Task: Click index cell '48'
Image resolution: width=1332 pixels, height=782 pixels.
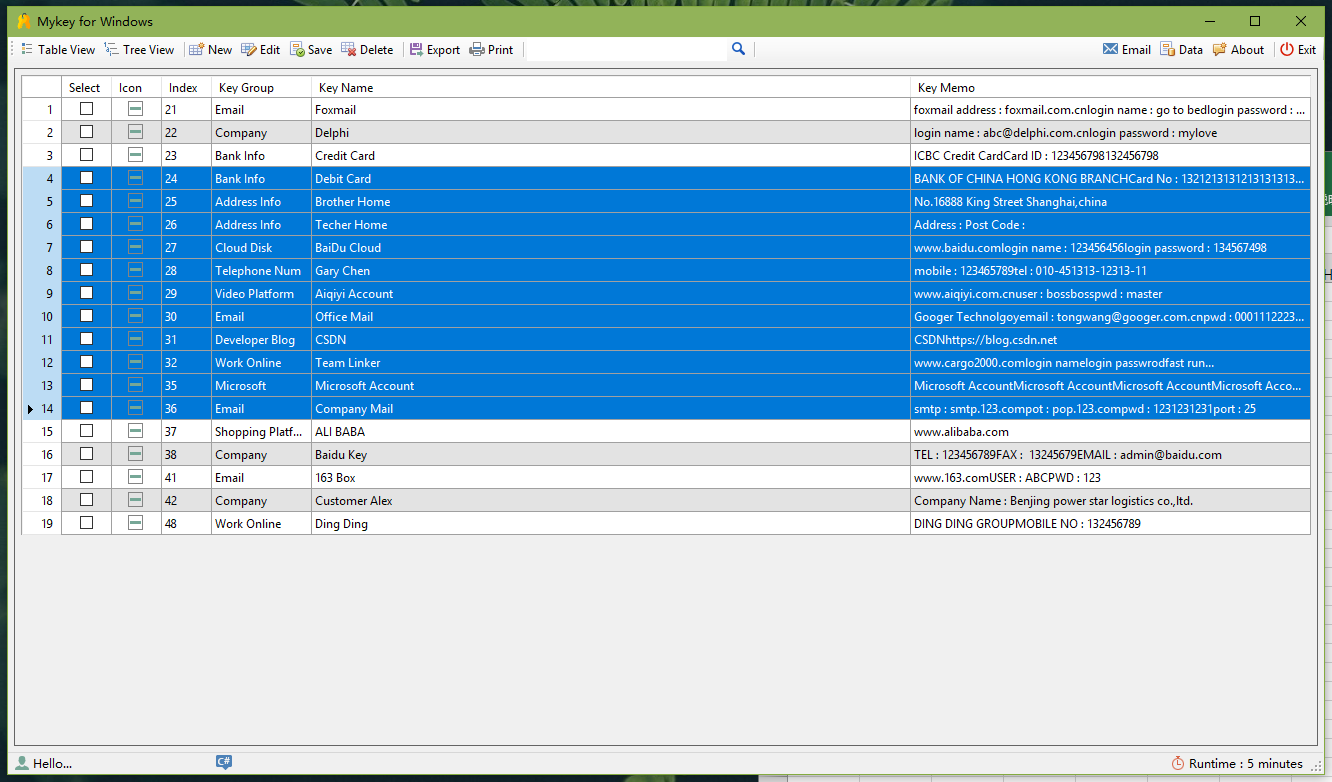Action: click(x=186, y=523)
